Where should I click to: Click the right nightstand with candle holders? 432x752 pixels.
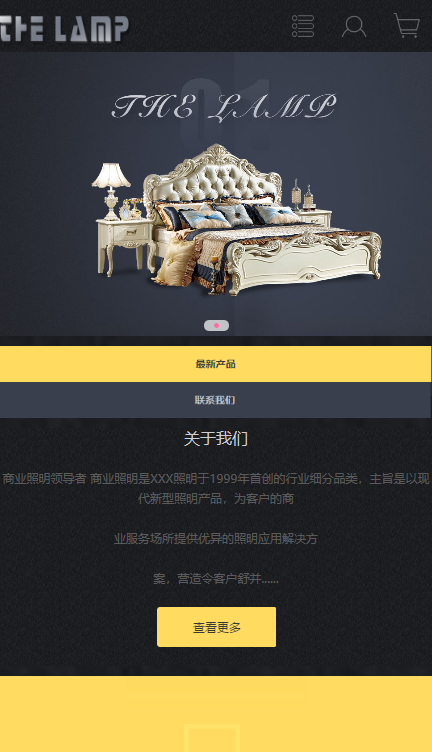(x=312, y=206)
